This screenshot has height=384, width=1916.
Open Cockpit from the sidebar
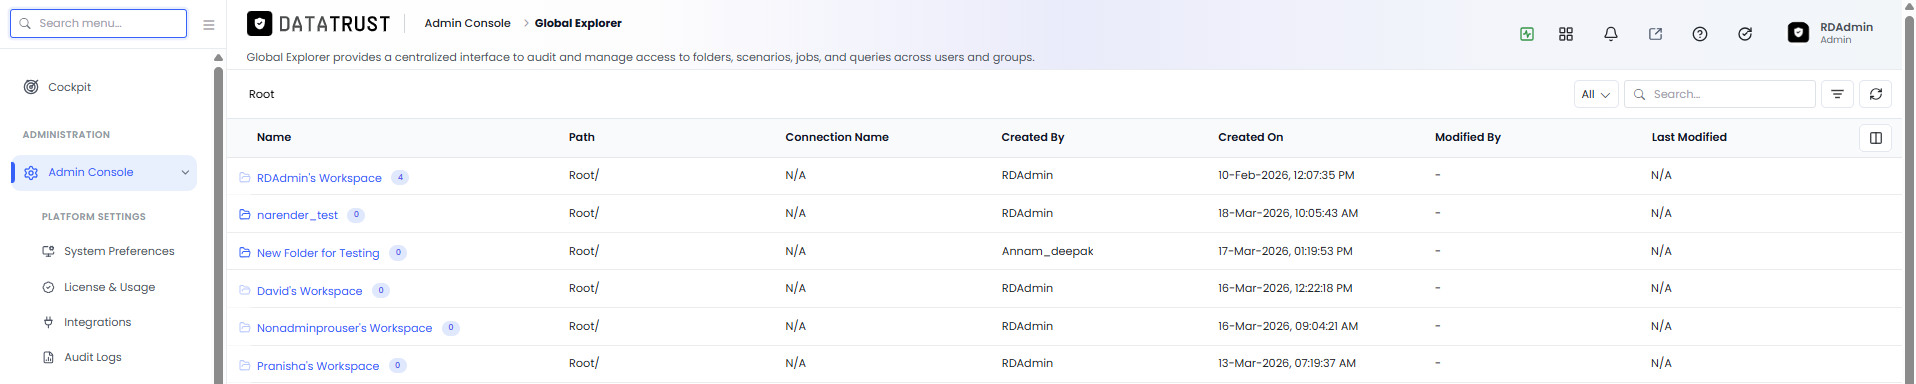pos(69,87)
